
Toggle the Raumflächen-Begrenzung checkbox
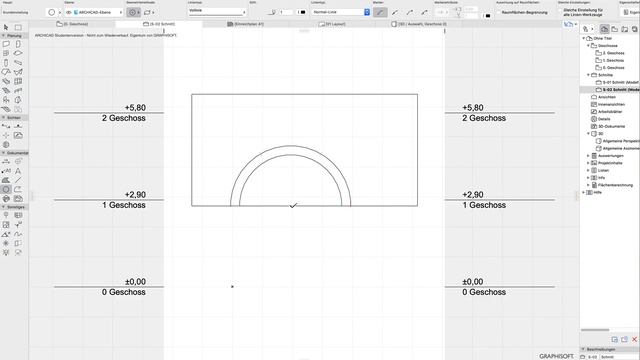[x=498, y=12]
